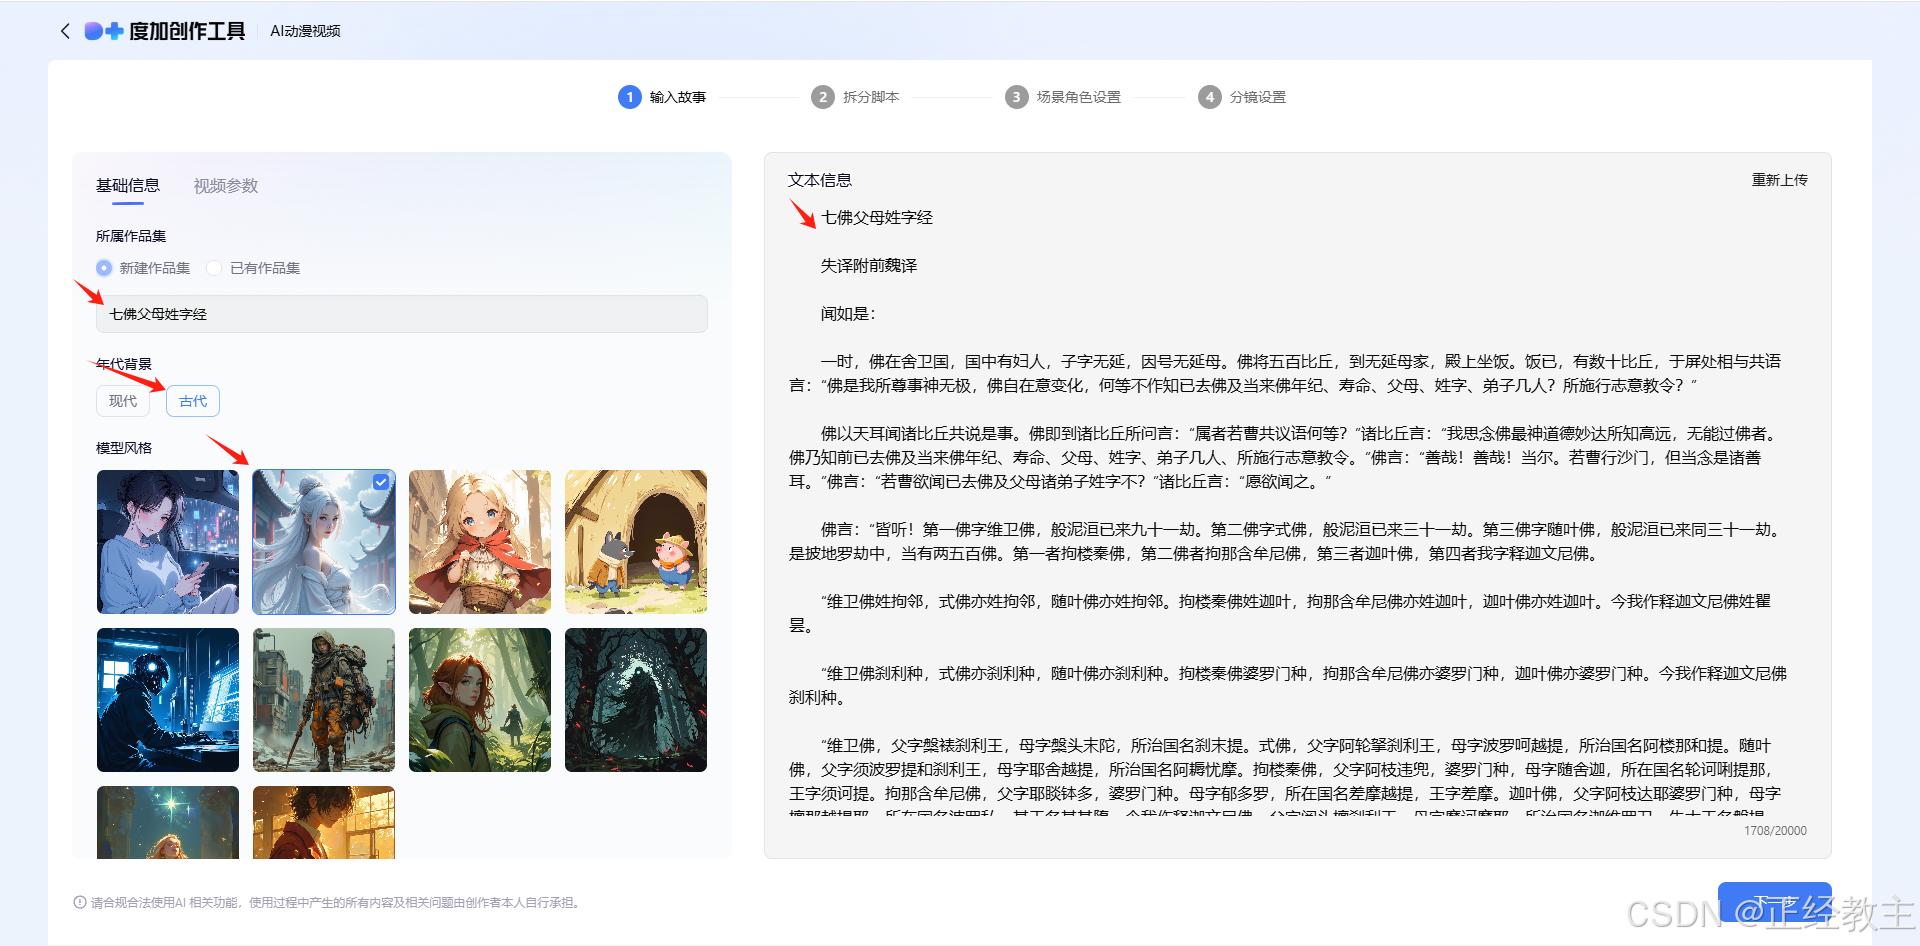1920x946 pixels.
Task: Switch to the 基础信息 tab
Action: pos(128,186)
